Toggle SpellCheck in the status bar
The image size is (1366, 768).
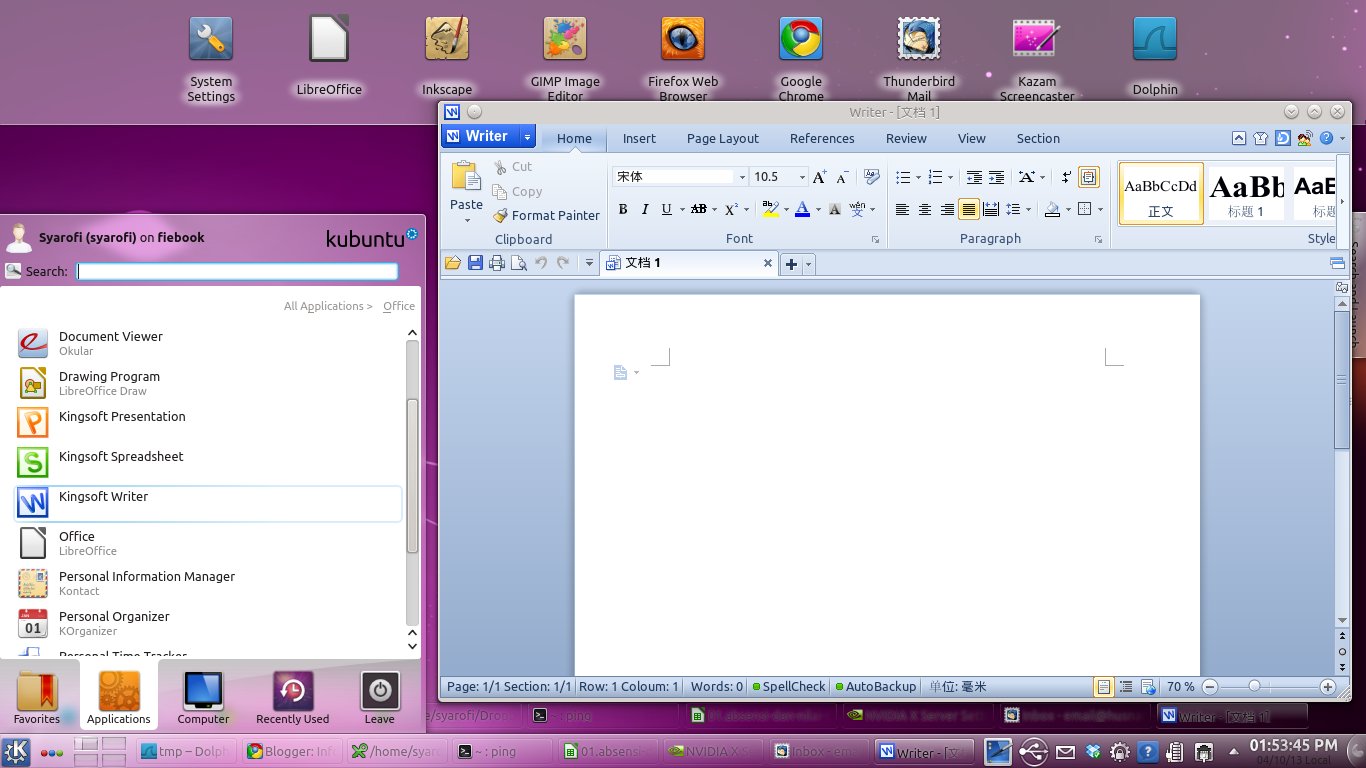pos(789,686)
